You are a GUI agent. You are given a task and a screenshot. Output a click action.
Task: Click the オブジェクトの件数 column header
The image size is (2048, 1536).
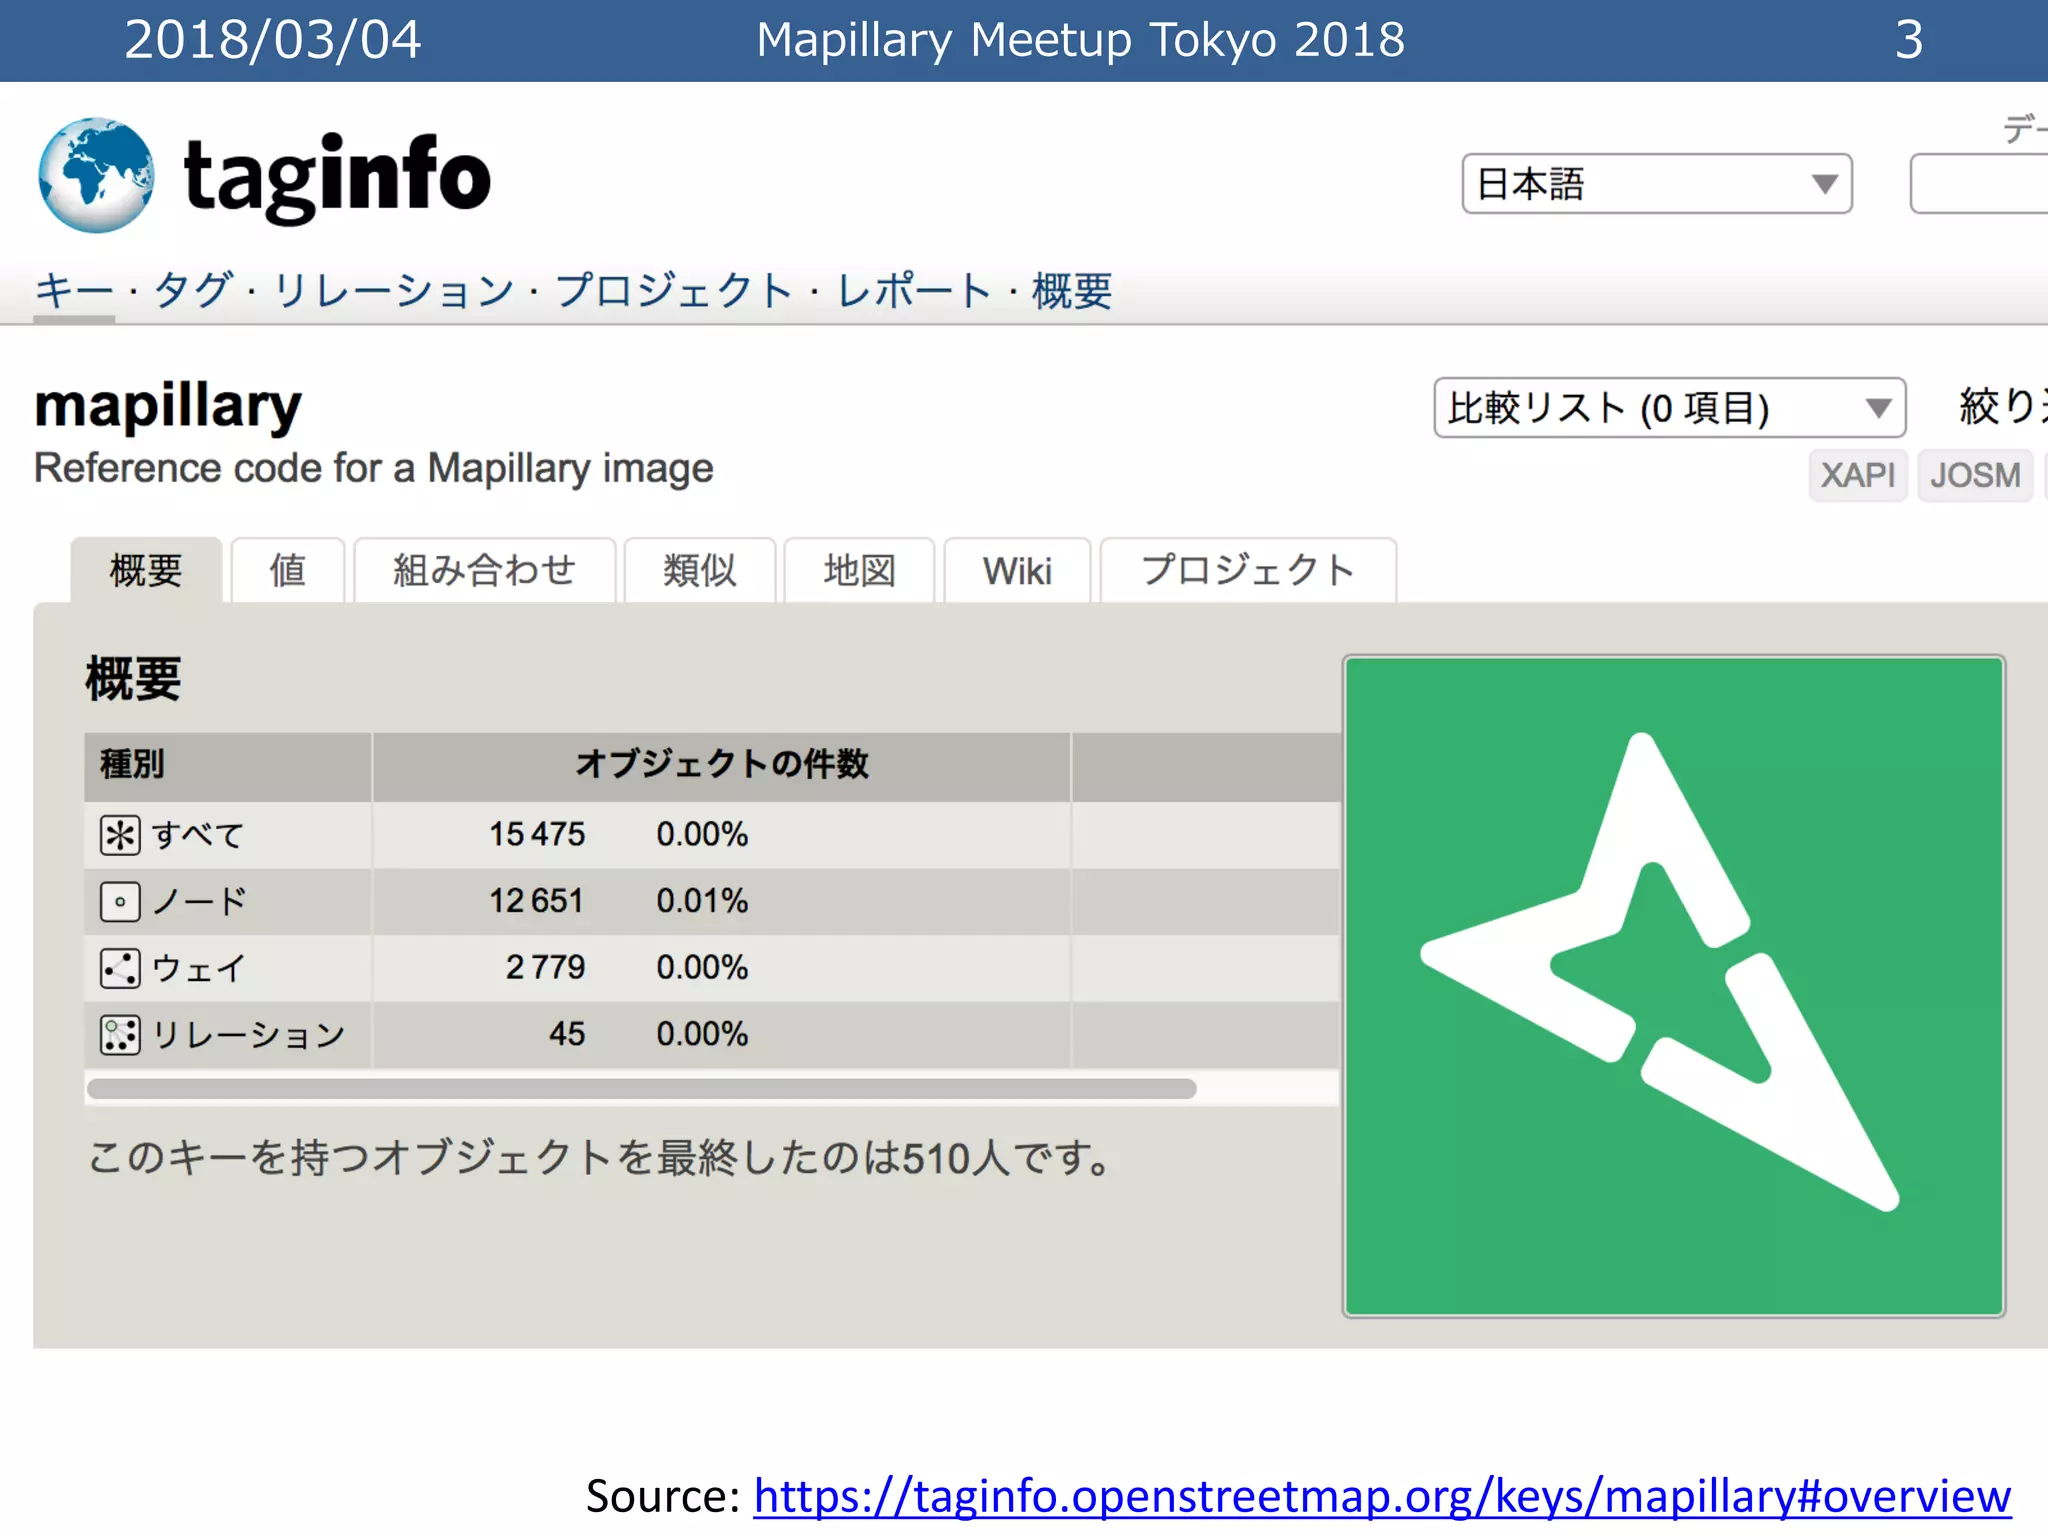722,765
